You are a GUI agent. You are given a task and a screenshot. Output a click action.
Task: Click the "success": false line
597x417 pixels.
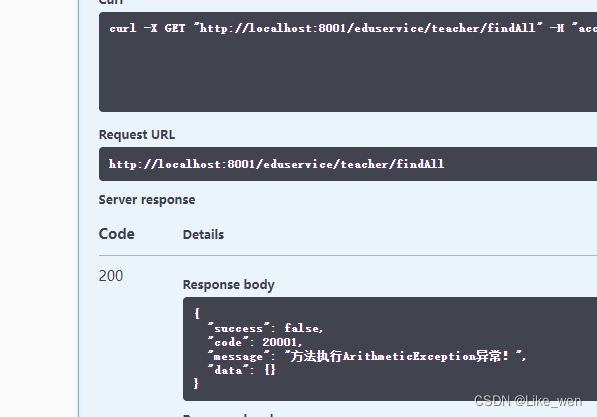(265, 328)
